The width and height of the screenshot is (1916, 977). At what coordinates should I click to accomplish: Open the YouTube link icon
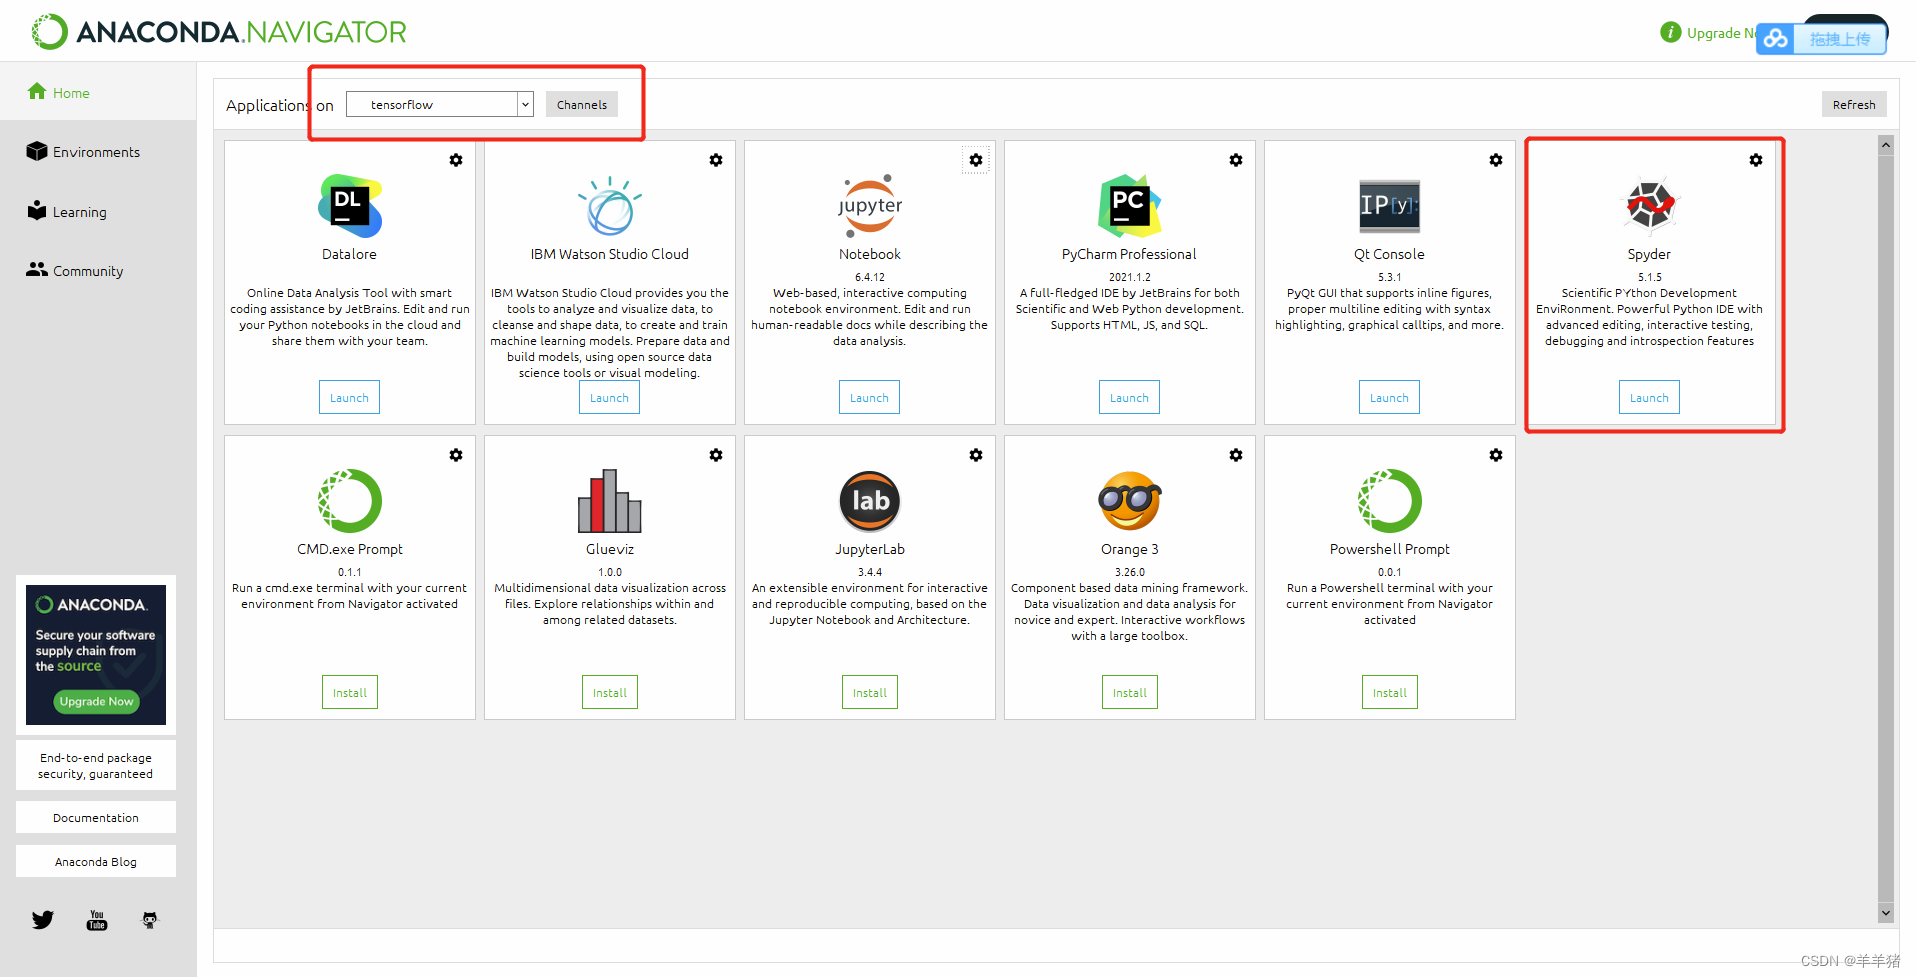coord(97,920)
